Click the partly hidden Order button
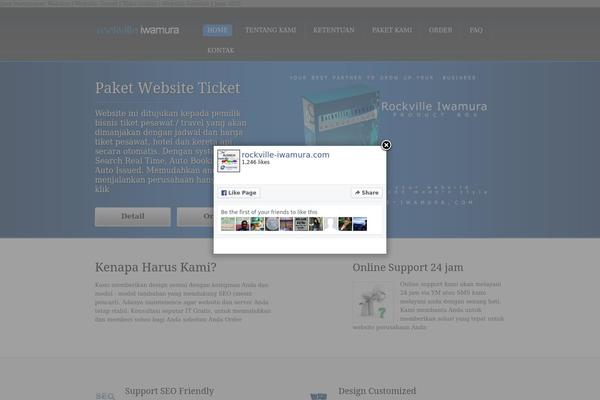Screen dimensions: 600x400 pos(195,217)
